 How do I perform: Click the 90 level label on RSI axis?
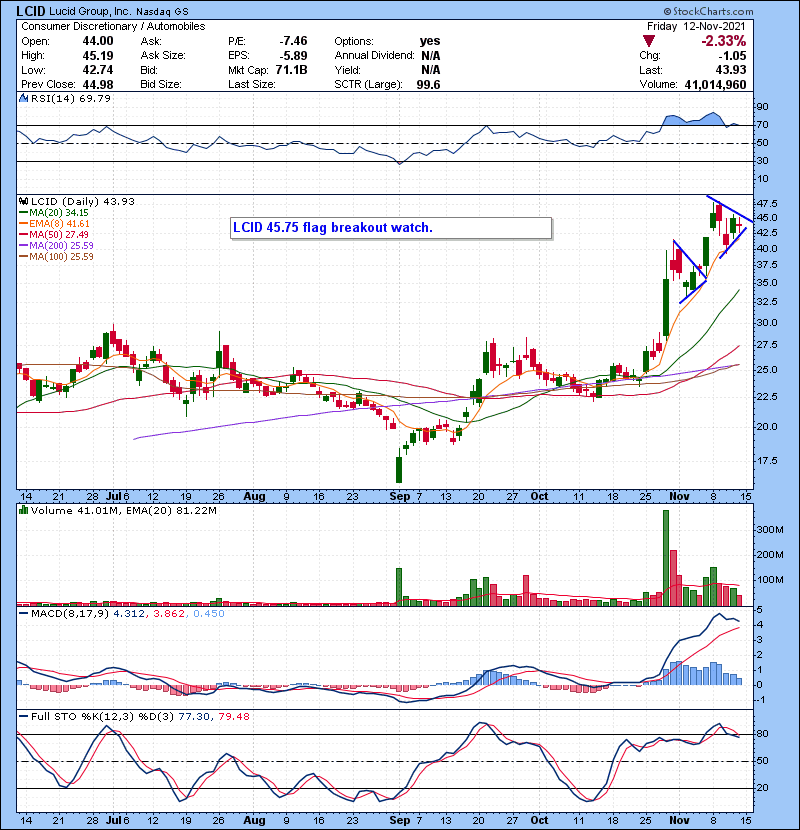coord(762,107)
